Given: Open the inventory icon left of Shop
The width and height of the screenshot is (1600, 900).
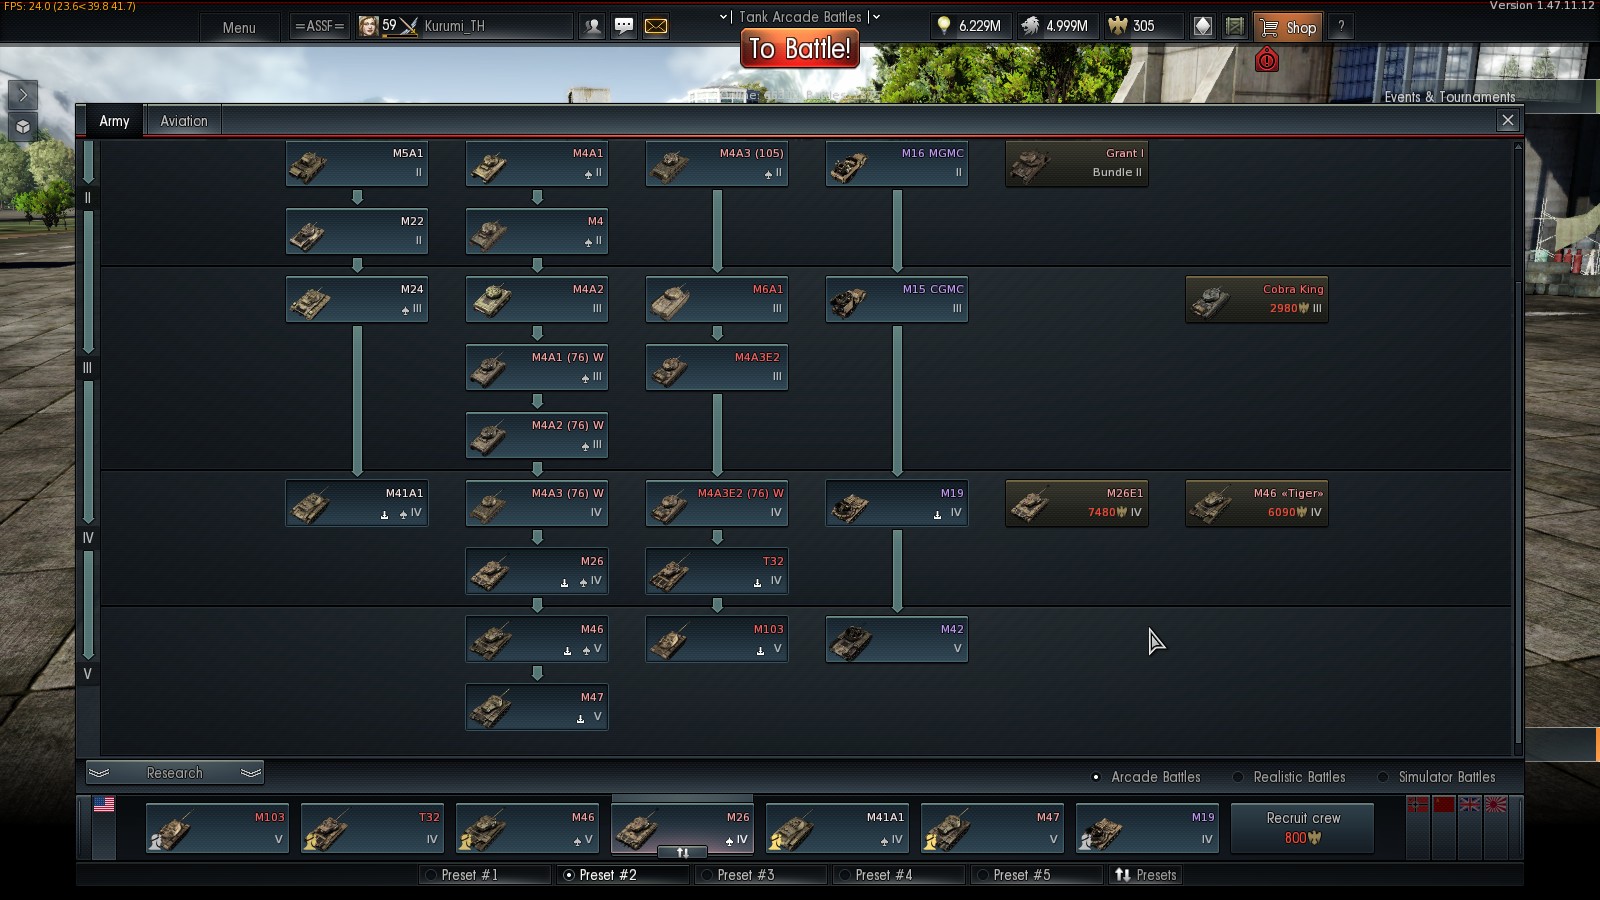Looking at the screenshot, I should [1235, 27].
